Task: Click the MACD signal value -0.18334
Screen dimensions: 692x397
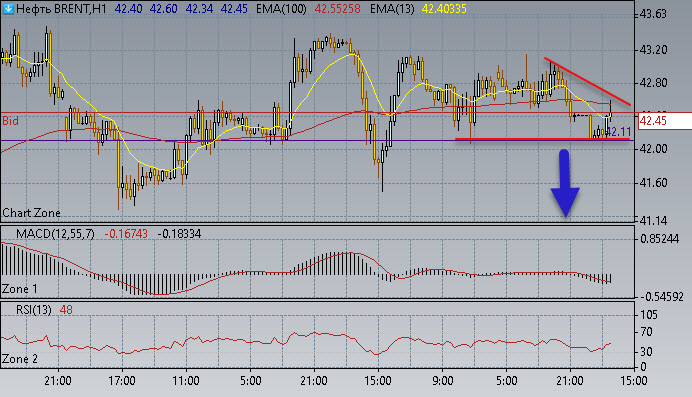Action: coord(179,234)
